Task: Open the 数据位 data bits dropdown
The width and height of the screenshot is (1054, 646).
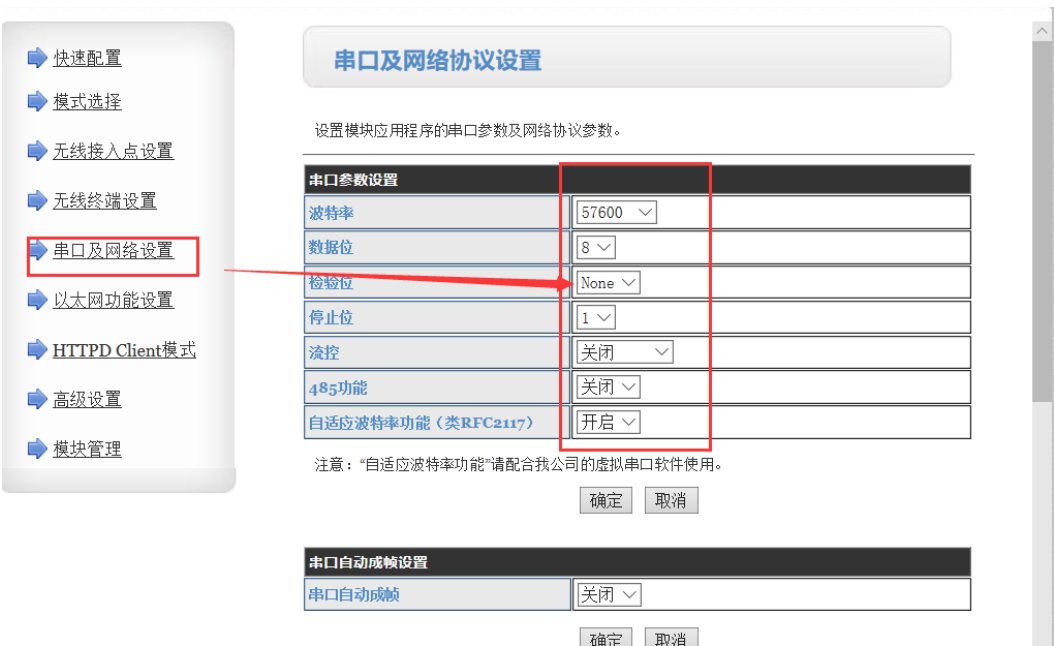Action: coord(595,247)
